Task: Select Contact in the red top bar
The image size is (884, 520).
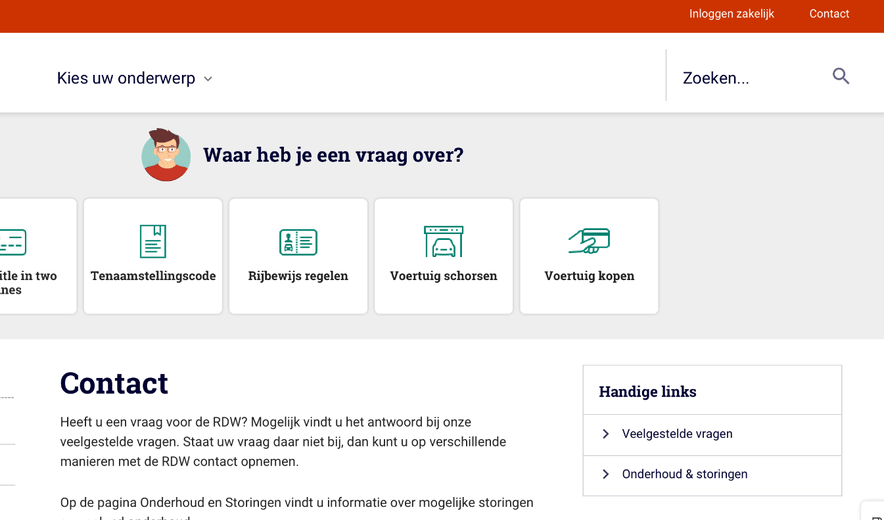Action: click(x=829, y=14)
